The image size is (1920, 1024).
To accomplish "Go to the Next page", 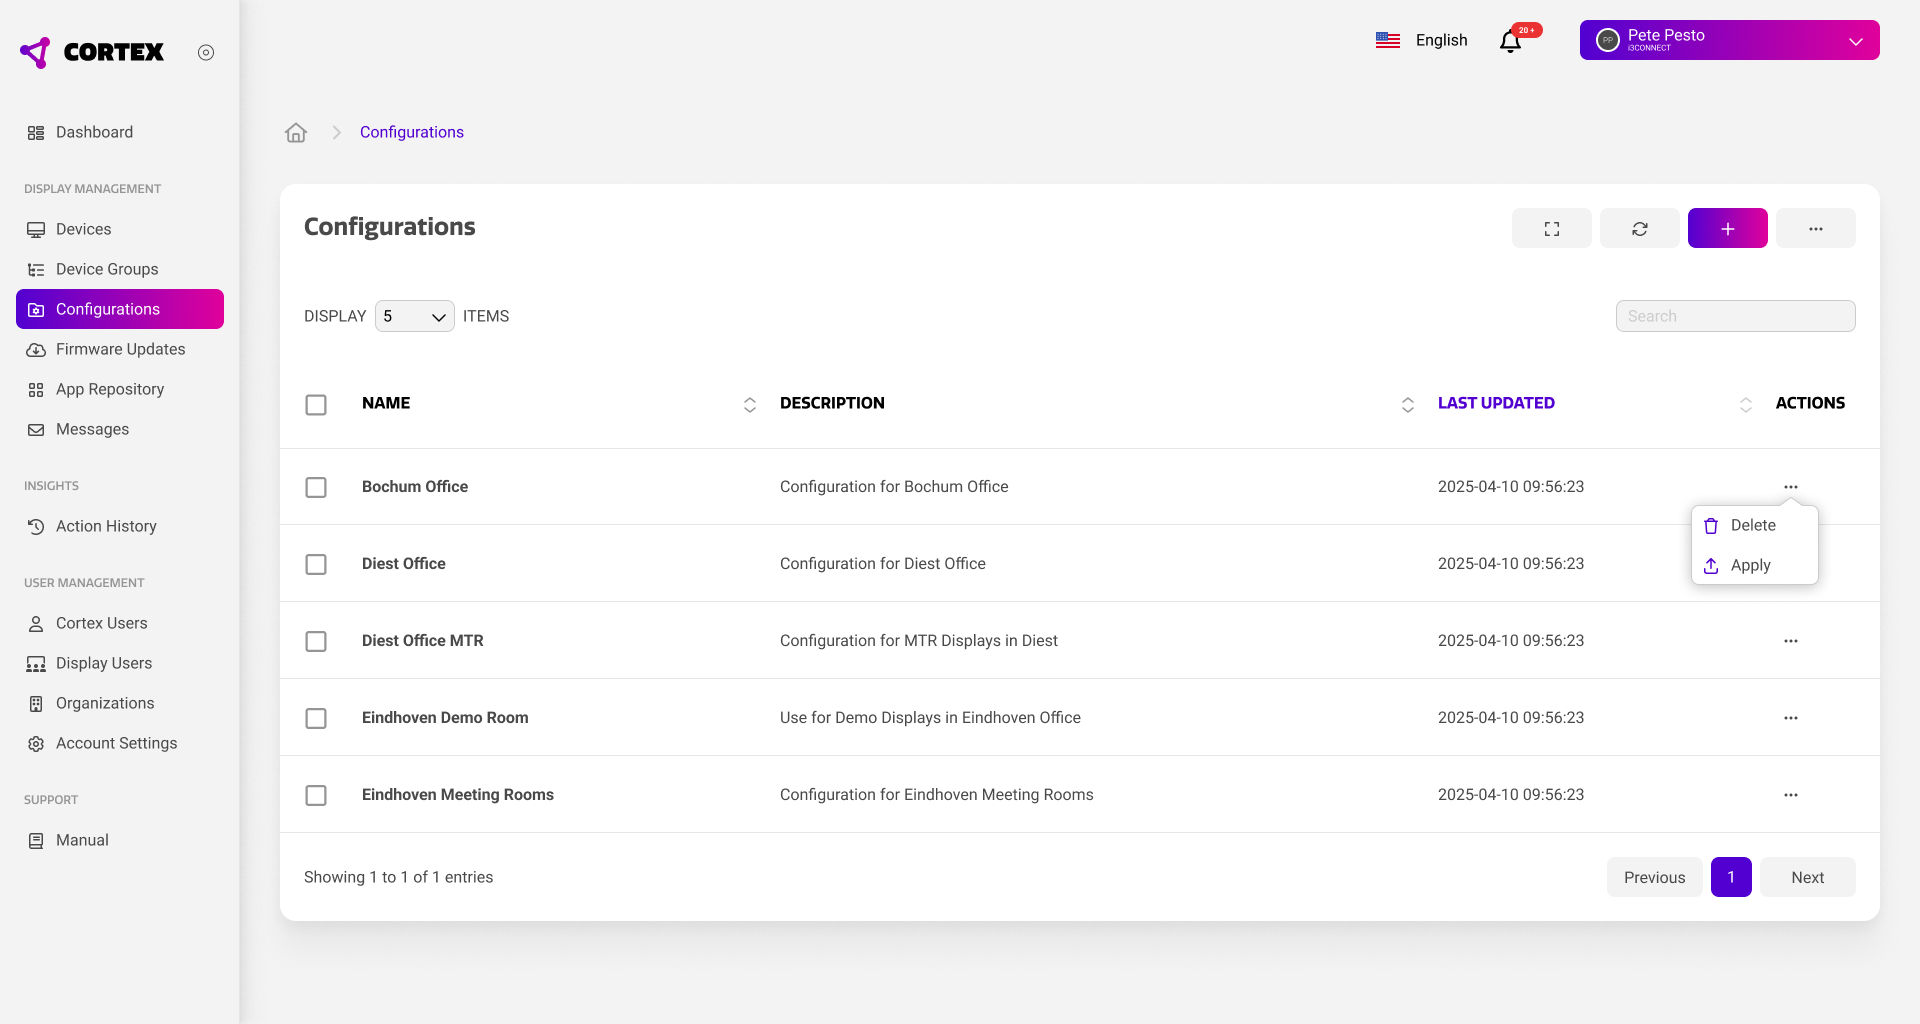I will (1807, 878).
